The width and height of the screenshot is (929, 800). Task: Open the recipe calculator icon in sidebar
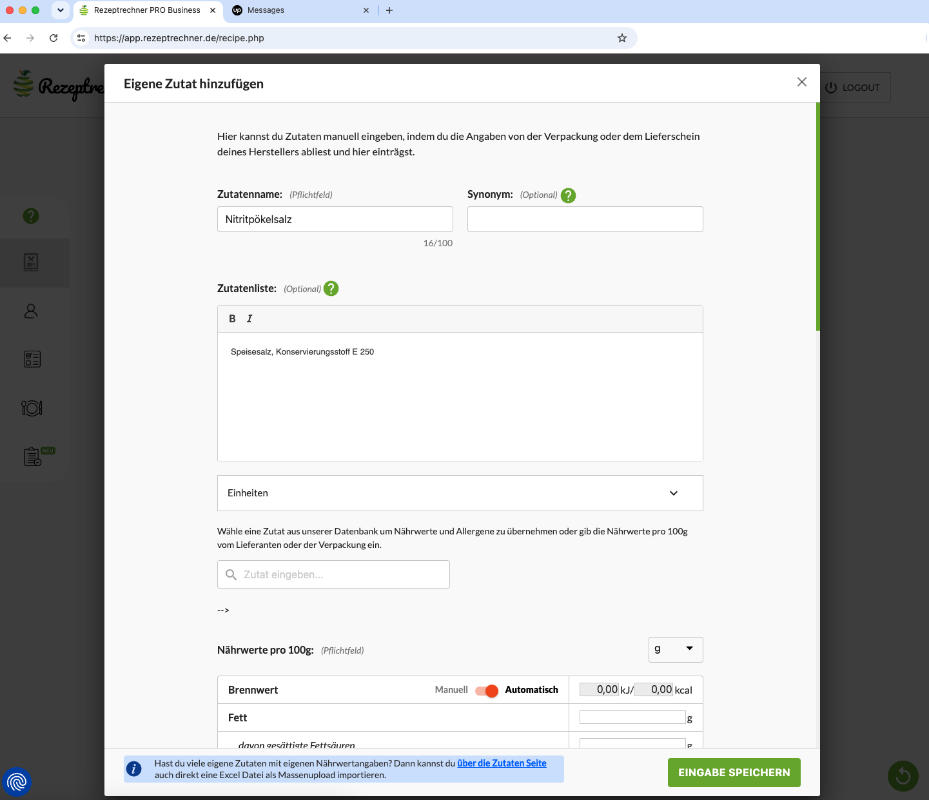[31, 262]
